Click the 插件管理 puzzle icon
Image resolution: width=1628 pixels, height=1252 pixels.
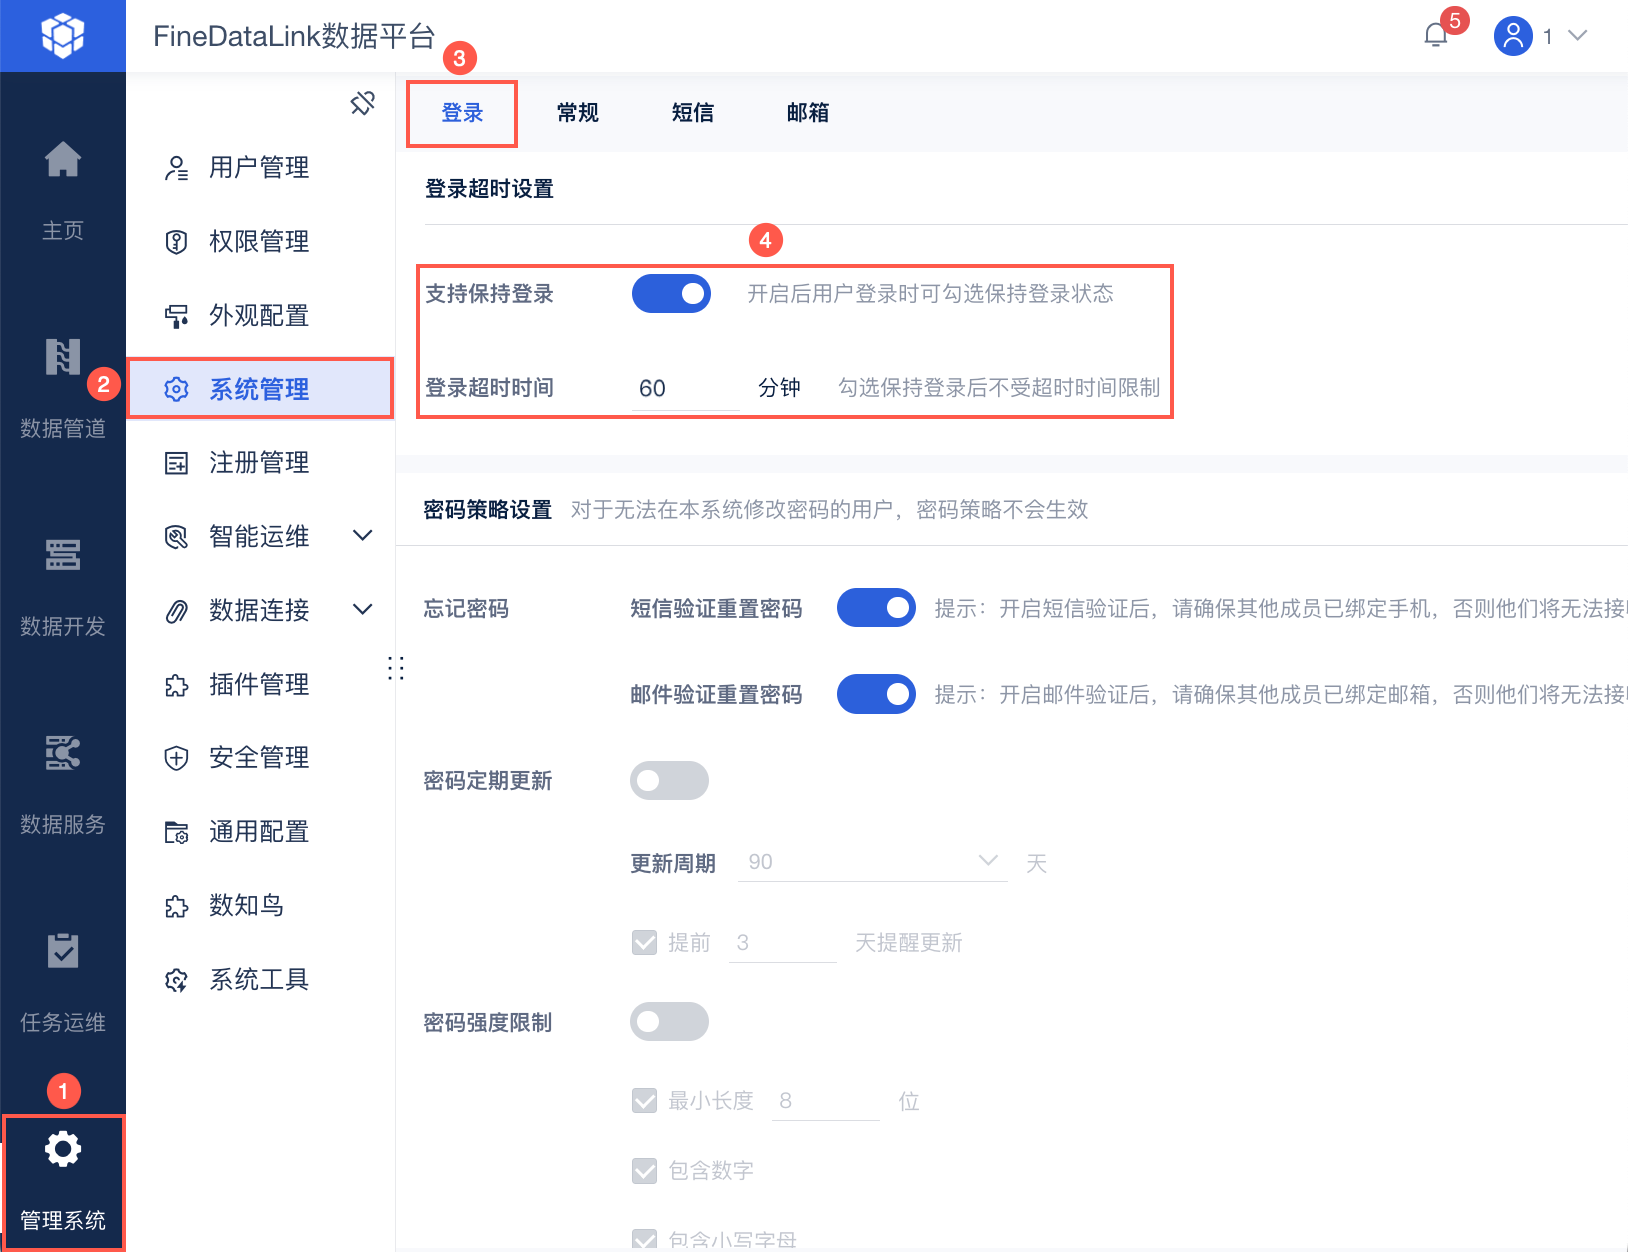tap(176, 685)
